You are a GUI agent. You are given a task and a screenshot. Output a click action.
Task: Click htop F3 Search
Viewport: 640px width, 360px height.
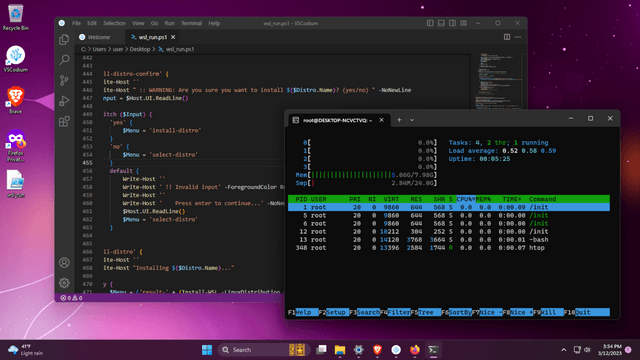[364, 312]
